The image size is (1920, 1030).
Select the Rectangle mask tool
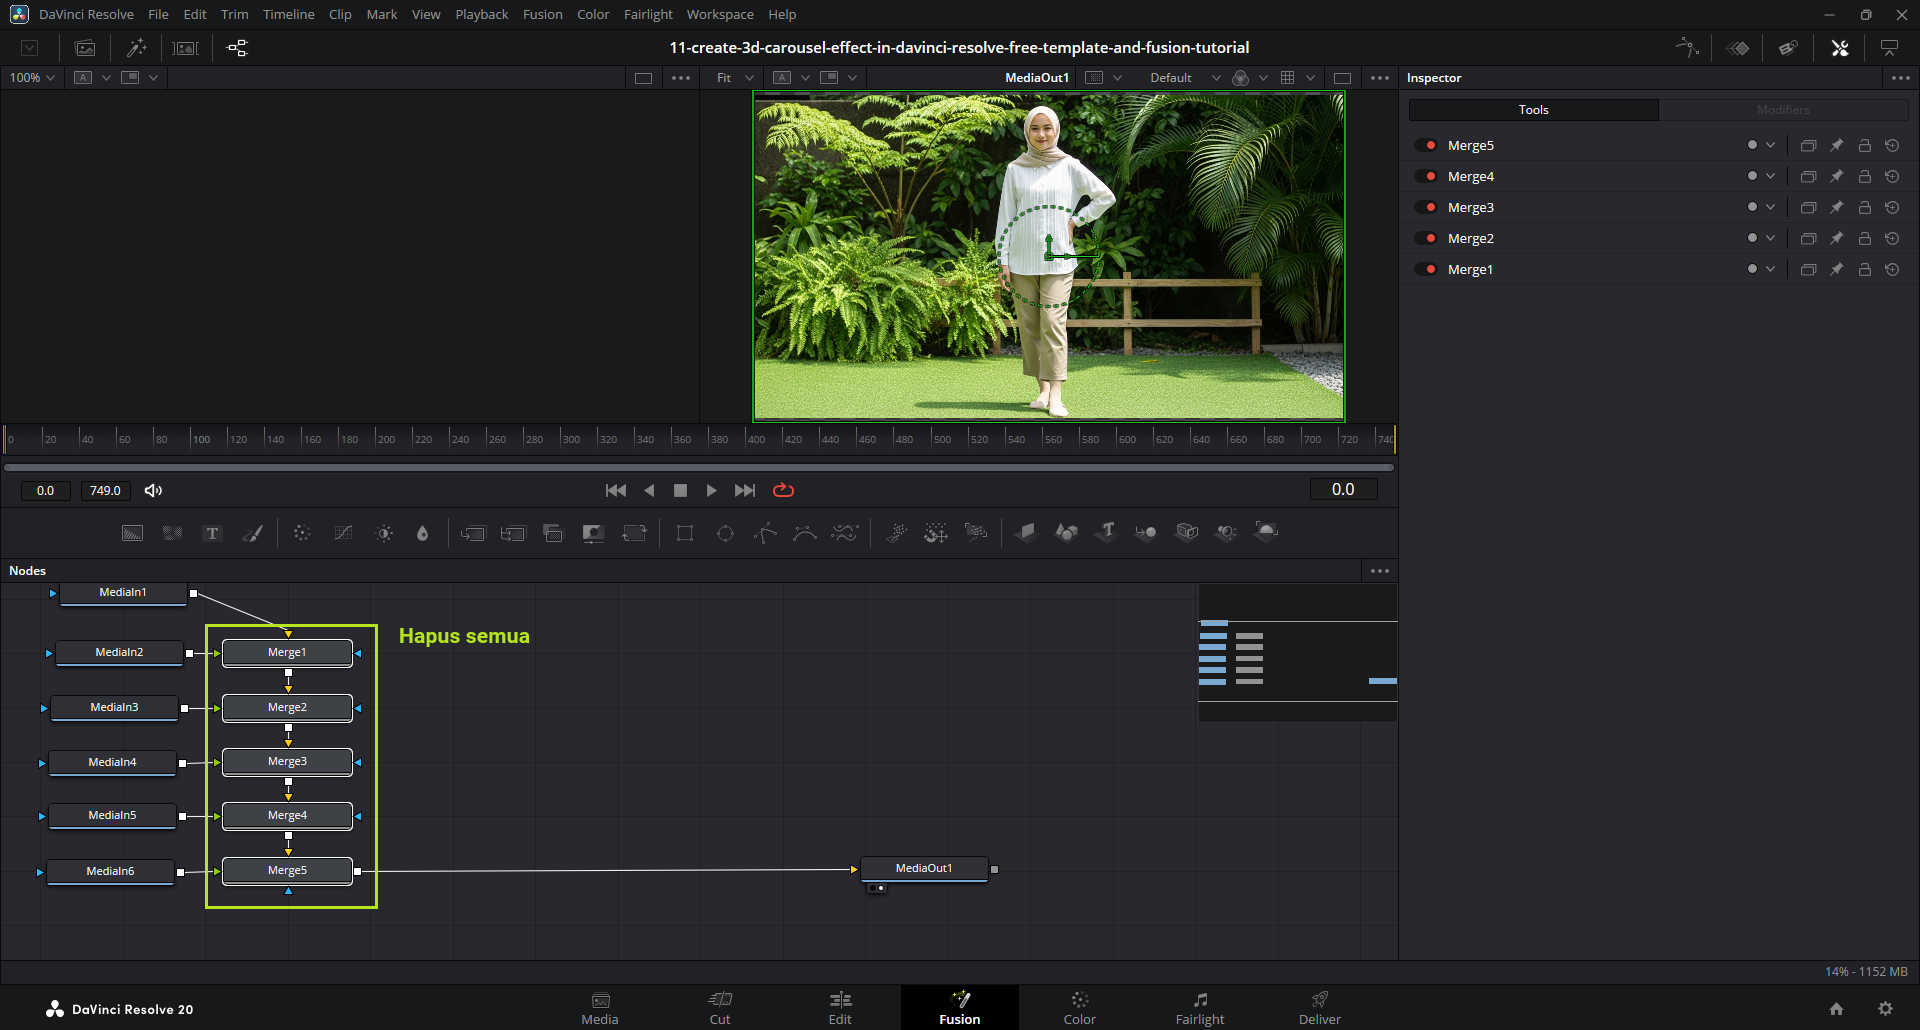(685, 534)
